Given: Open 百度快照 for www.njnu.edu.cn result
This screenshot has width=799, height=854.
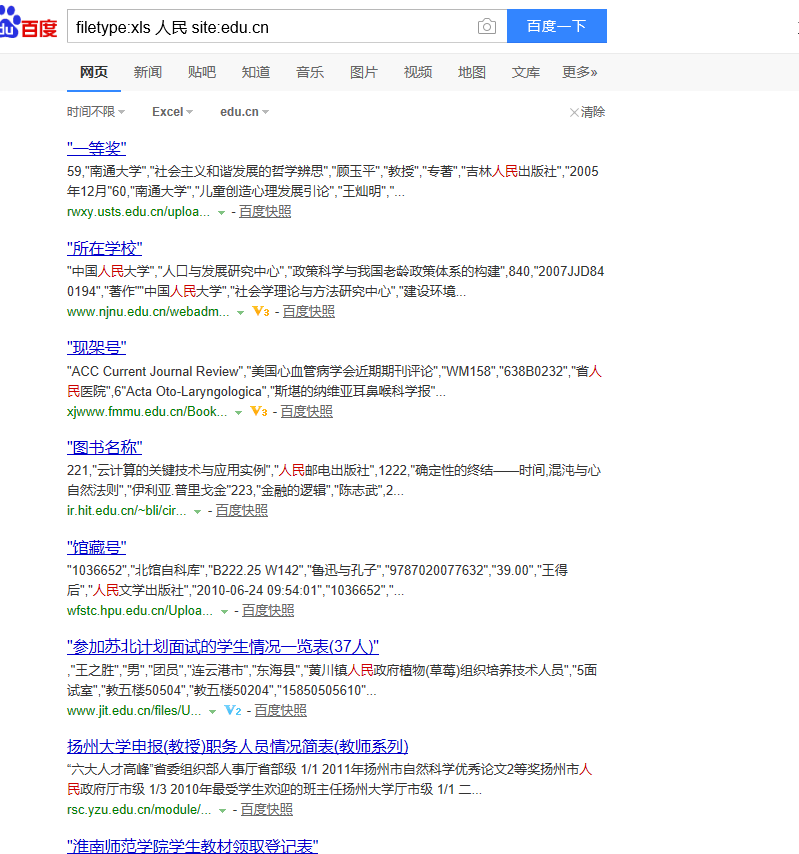Looking at the screenshot, I should pos(309,312).
